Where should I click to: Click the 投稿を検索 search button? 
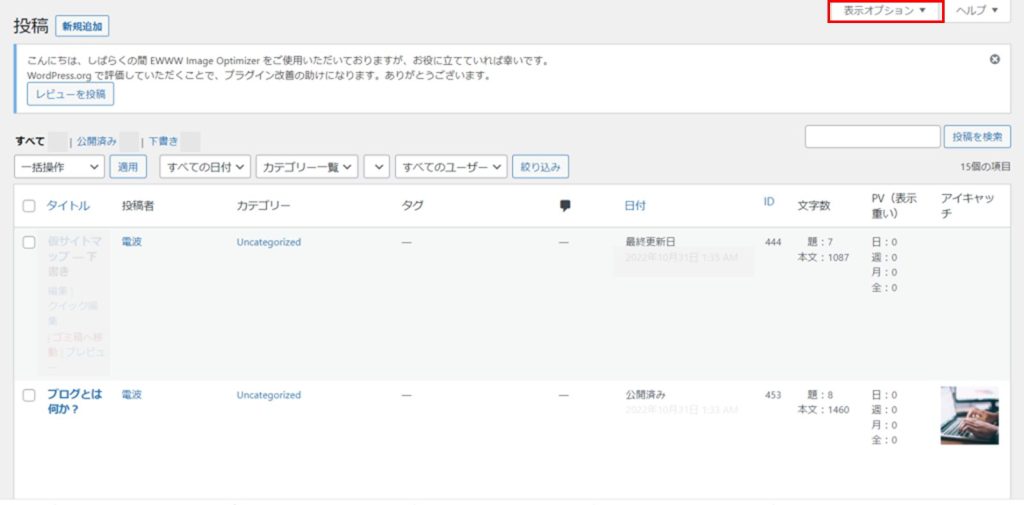click(x=976, y=137)
